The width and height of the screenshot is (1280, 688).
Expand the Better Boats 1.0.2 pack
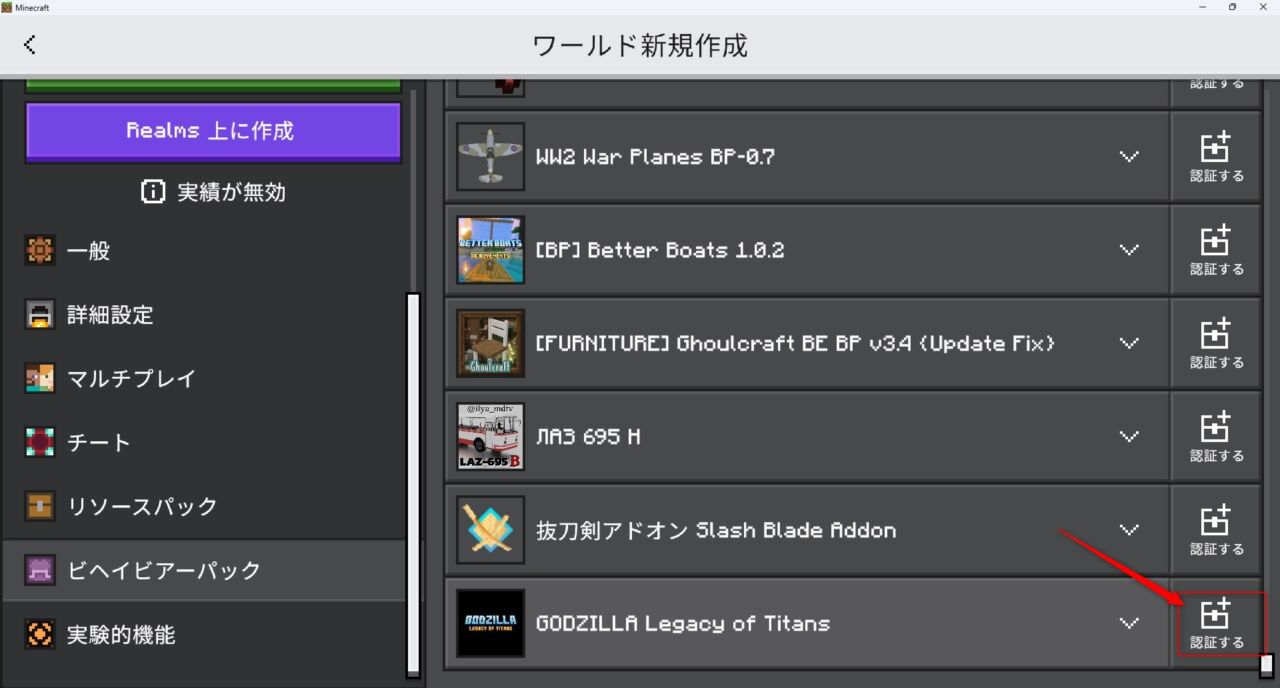point(1129,250)
